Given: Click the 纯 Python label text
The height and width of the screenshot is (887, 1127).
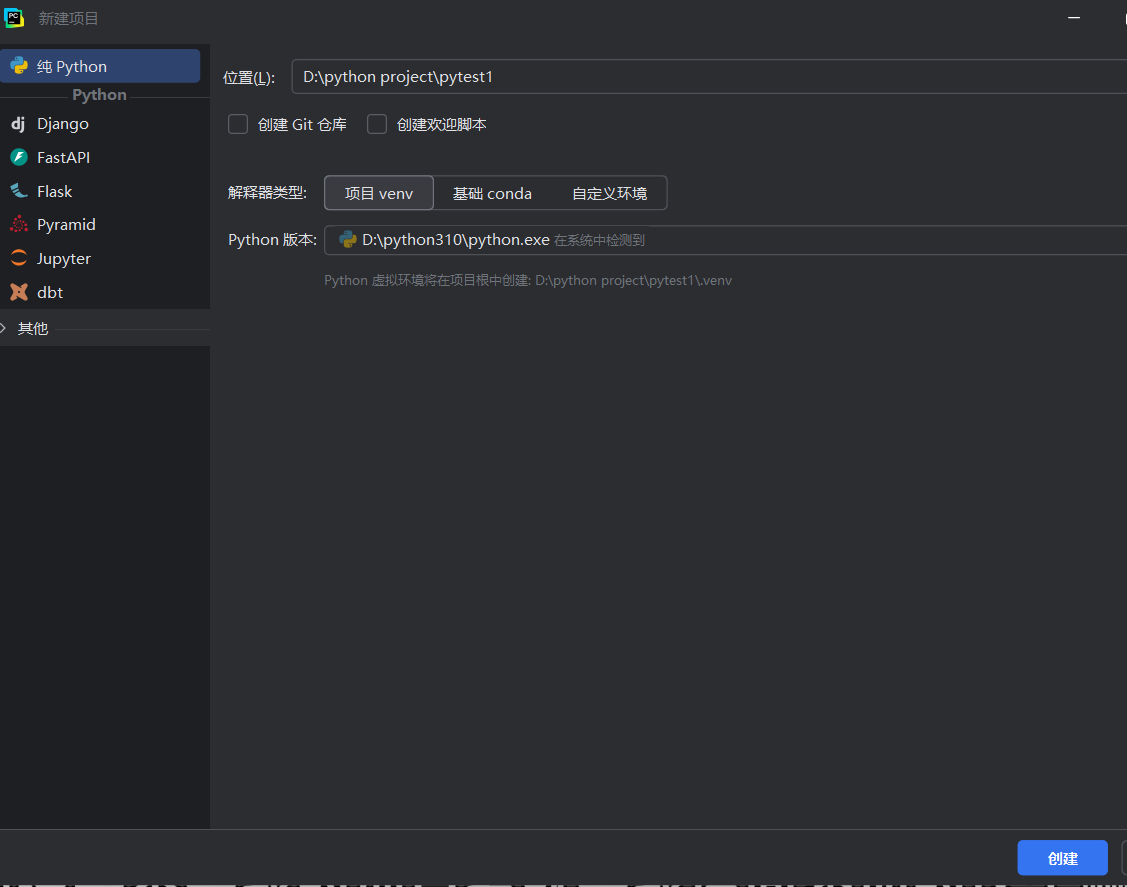Looking at the screenshot, I should click(72, 67).
